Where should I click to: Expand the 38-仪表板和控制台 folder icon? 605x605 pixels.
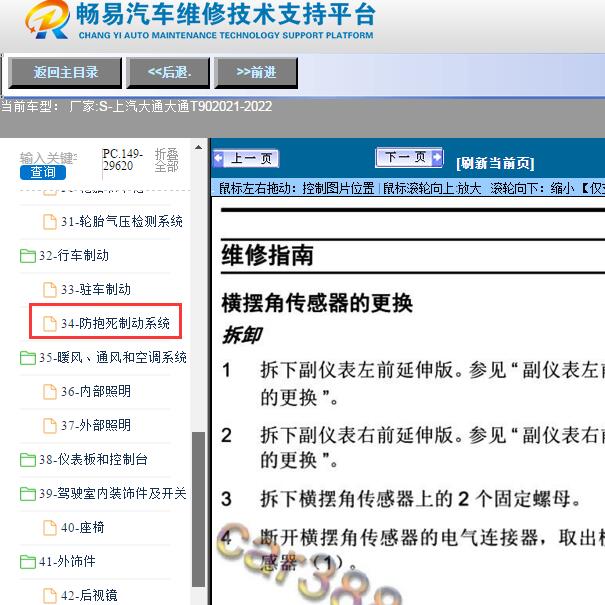pyautogui.click(x=27, y=460)
